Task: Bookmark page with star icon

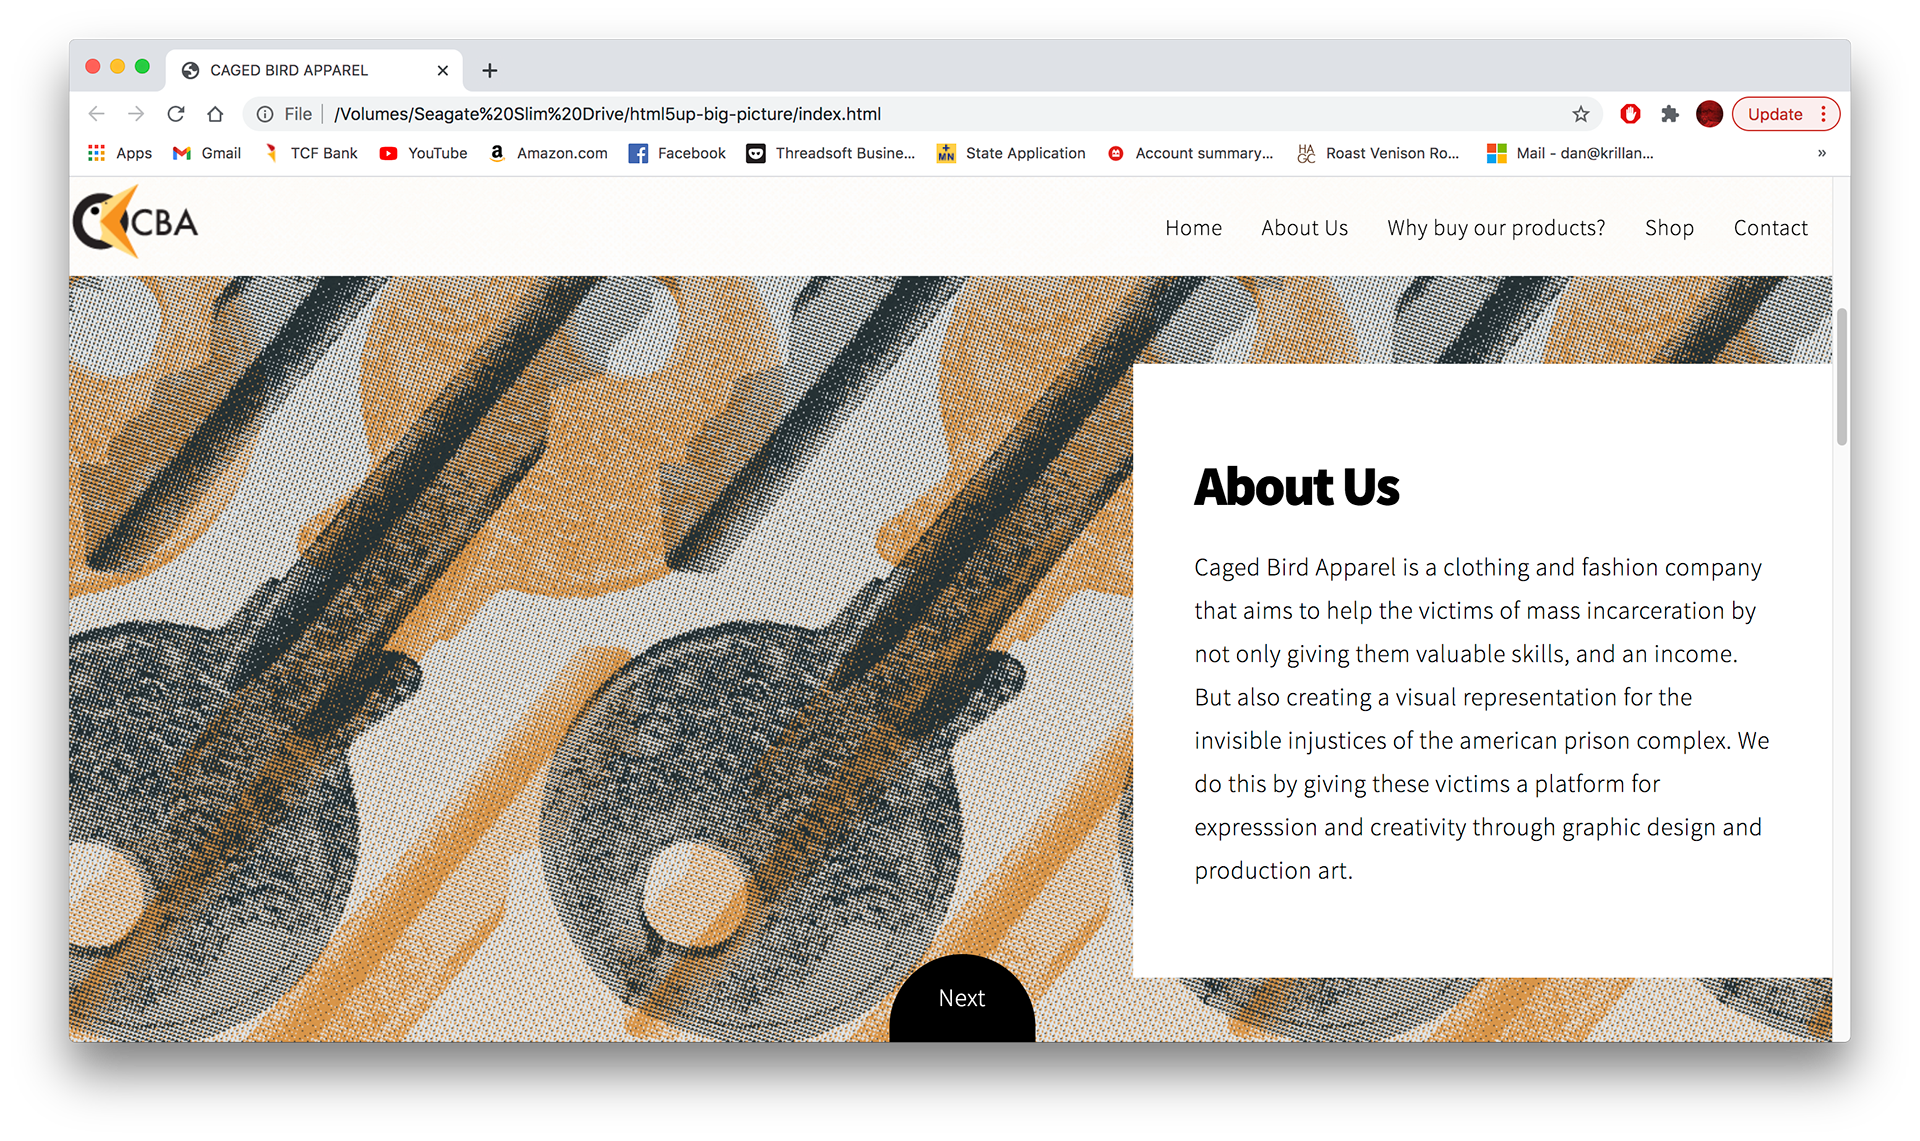Action: pyautogui.click(x=1580, y=114)
